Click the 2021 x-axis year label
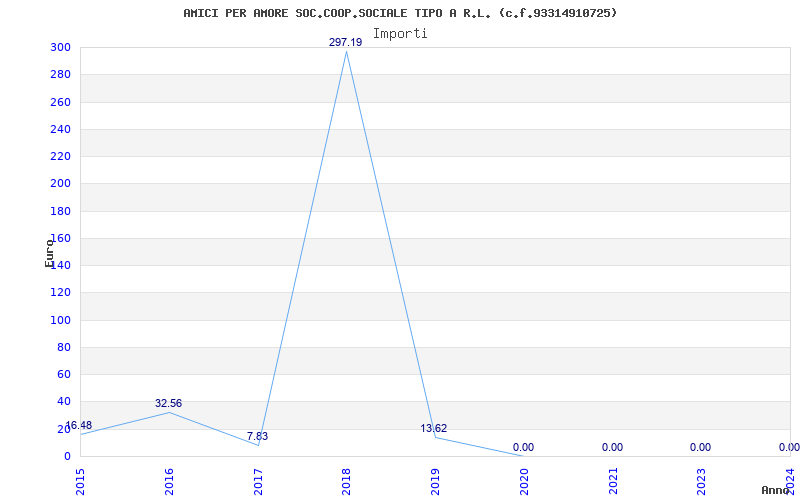 point(613,481)
